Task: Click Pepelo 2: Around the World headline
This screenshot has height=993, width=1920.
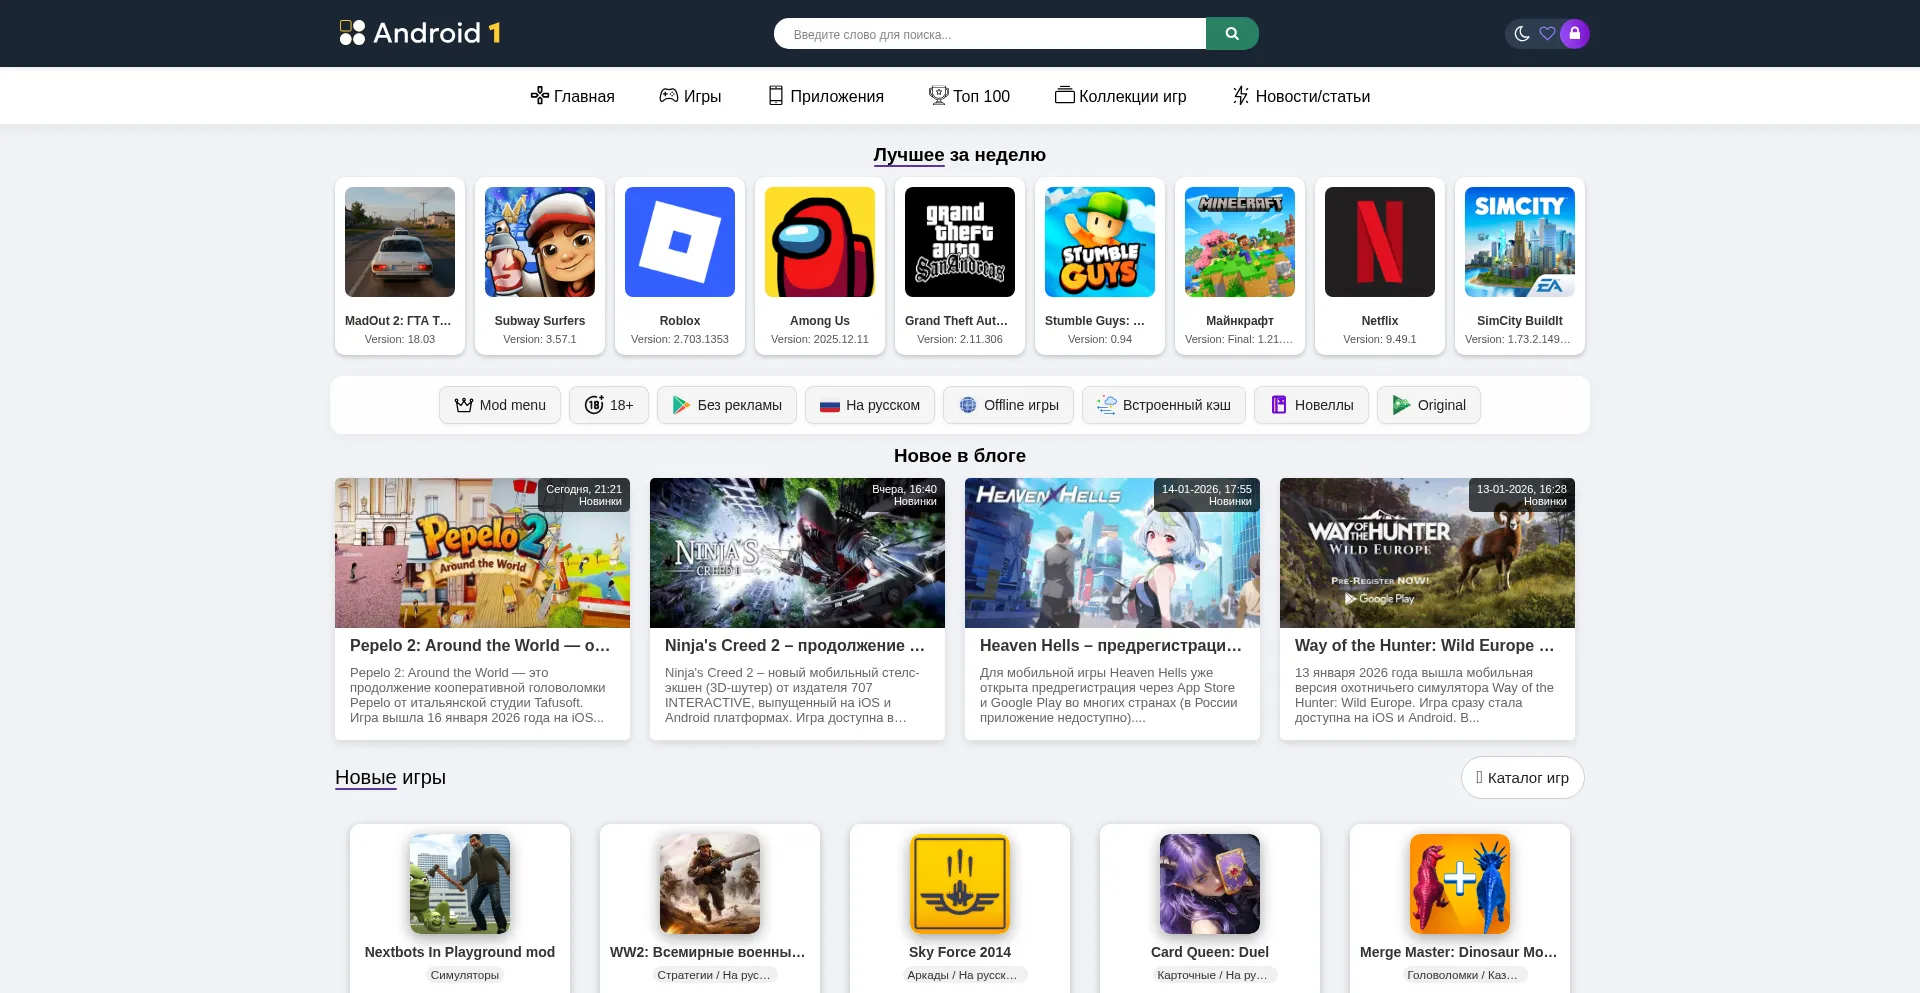Action: [x=480, y=646]
